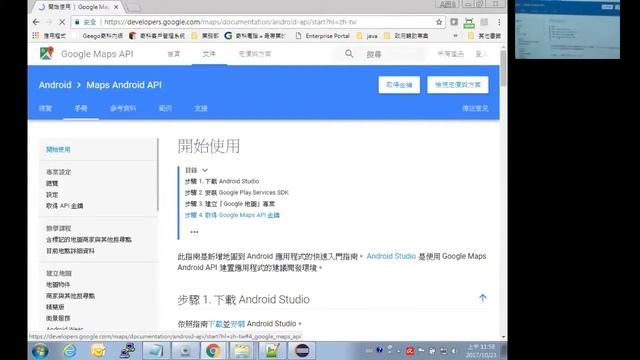Viewport: 640px width, 360px height.
Task: Open the java bookmarks folder
Action: 367,36
